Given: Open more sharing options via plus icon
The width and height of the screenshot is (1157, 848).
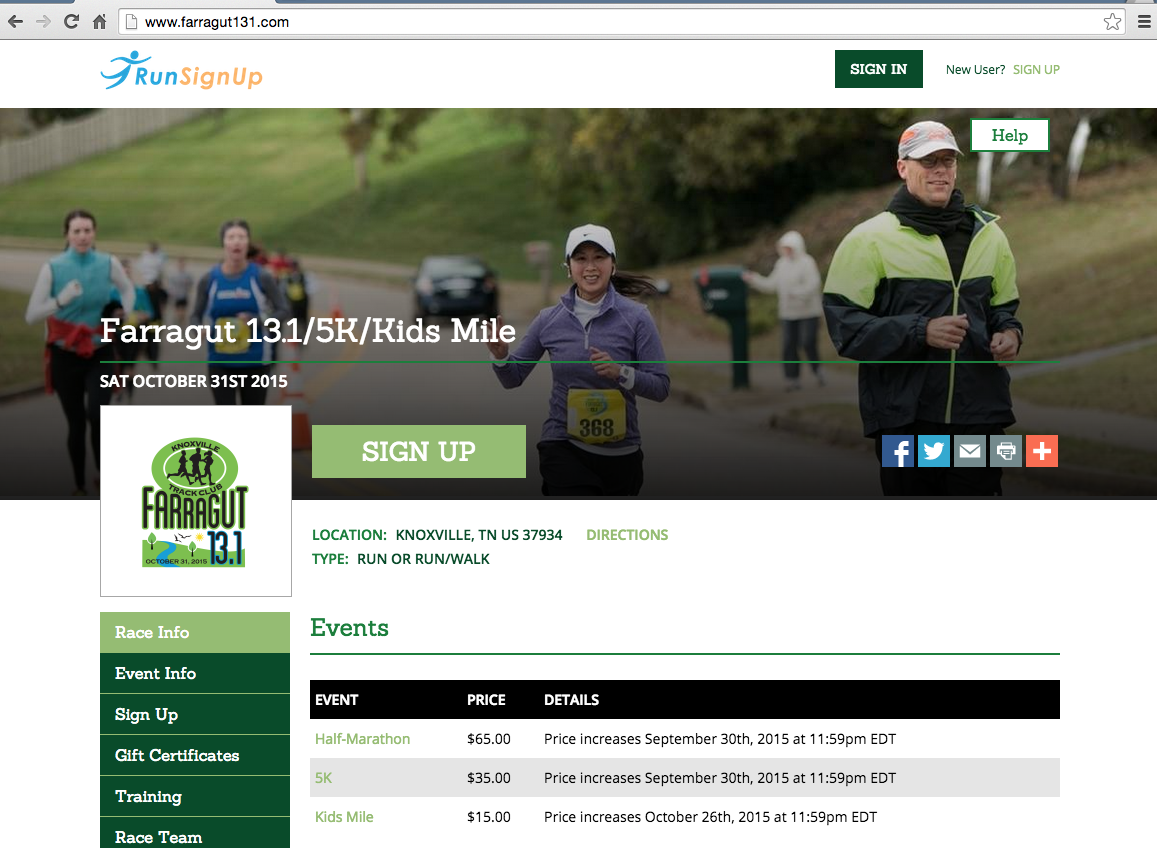Looking at the screenshot, I should 1041,451.
